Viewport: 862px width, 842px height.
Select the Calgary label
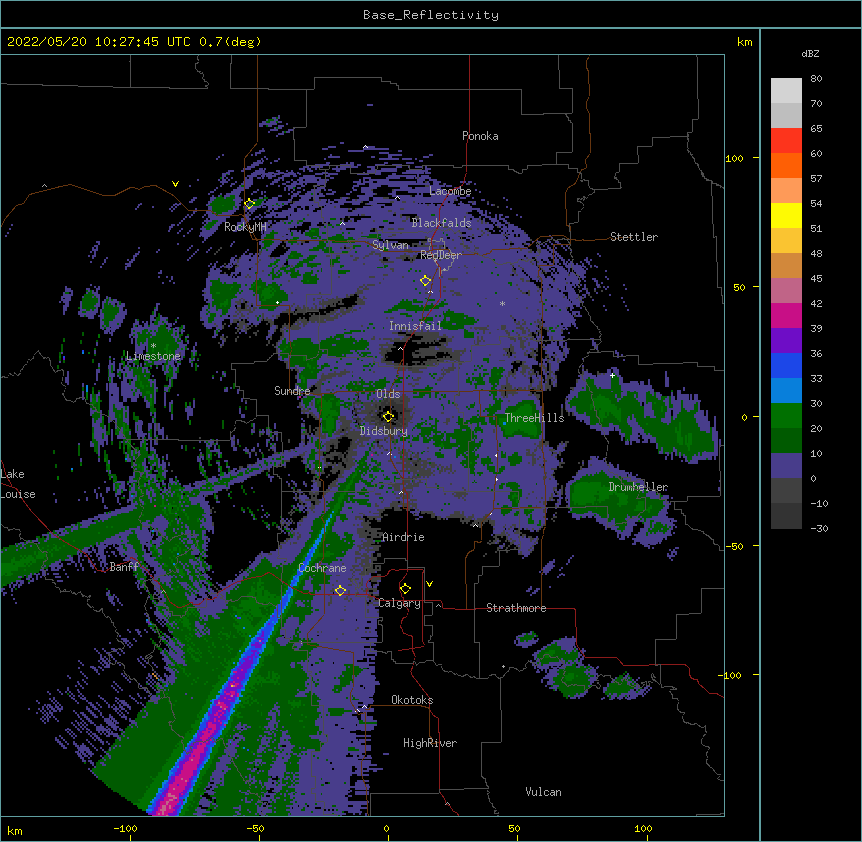pyautogui.click(x=399, y=603)
